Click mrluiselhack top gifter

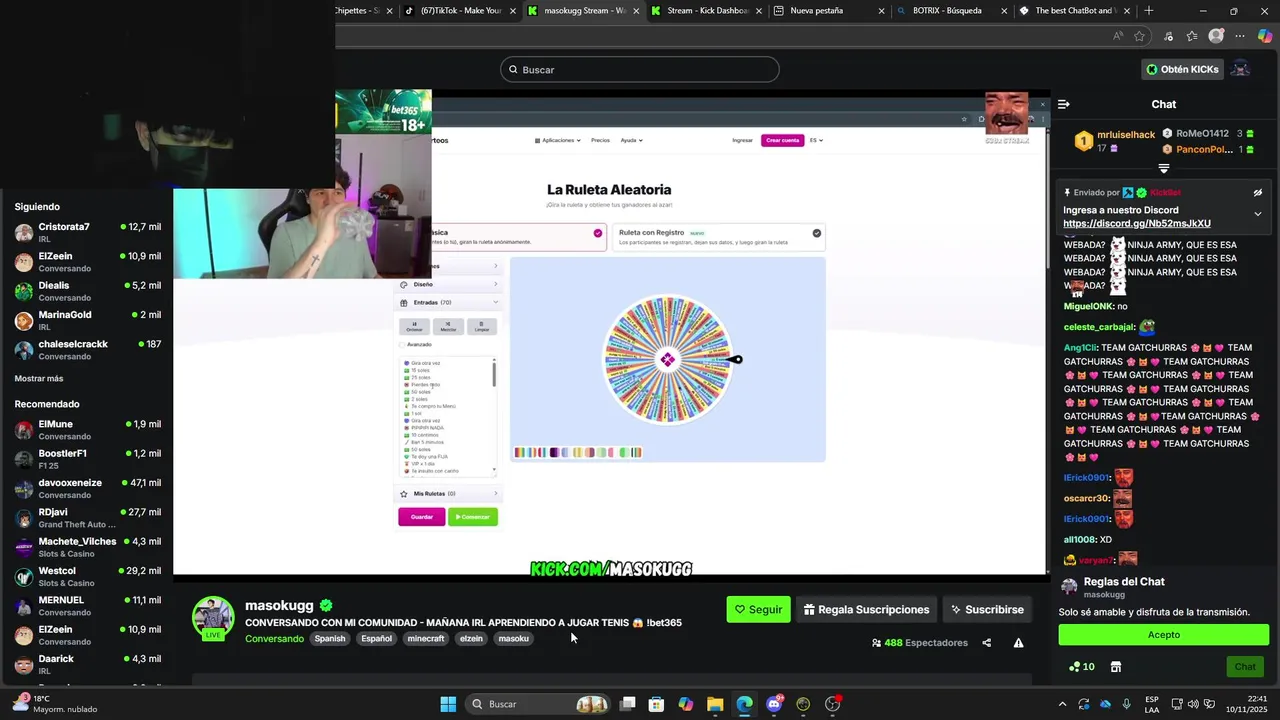(x=1126, y=134)
